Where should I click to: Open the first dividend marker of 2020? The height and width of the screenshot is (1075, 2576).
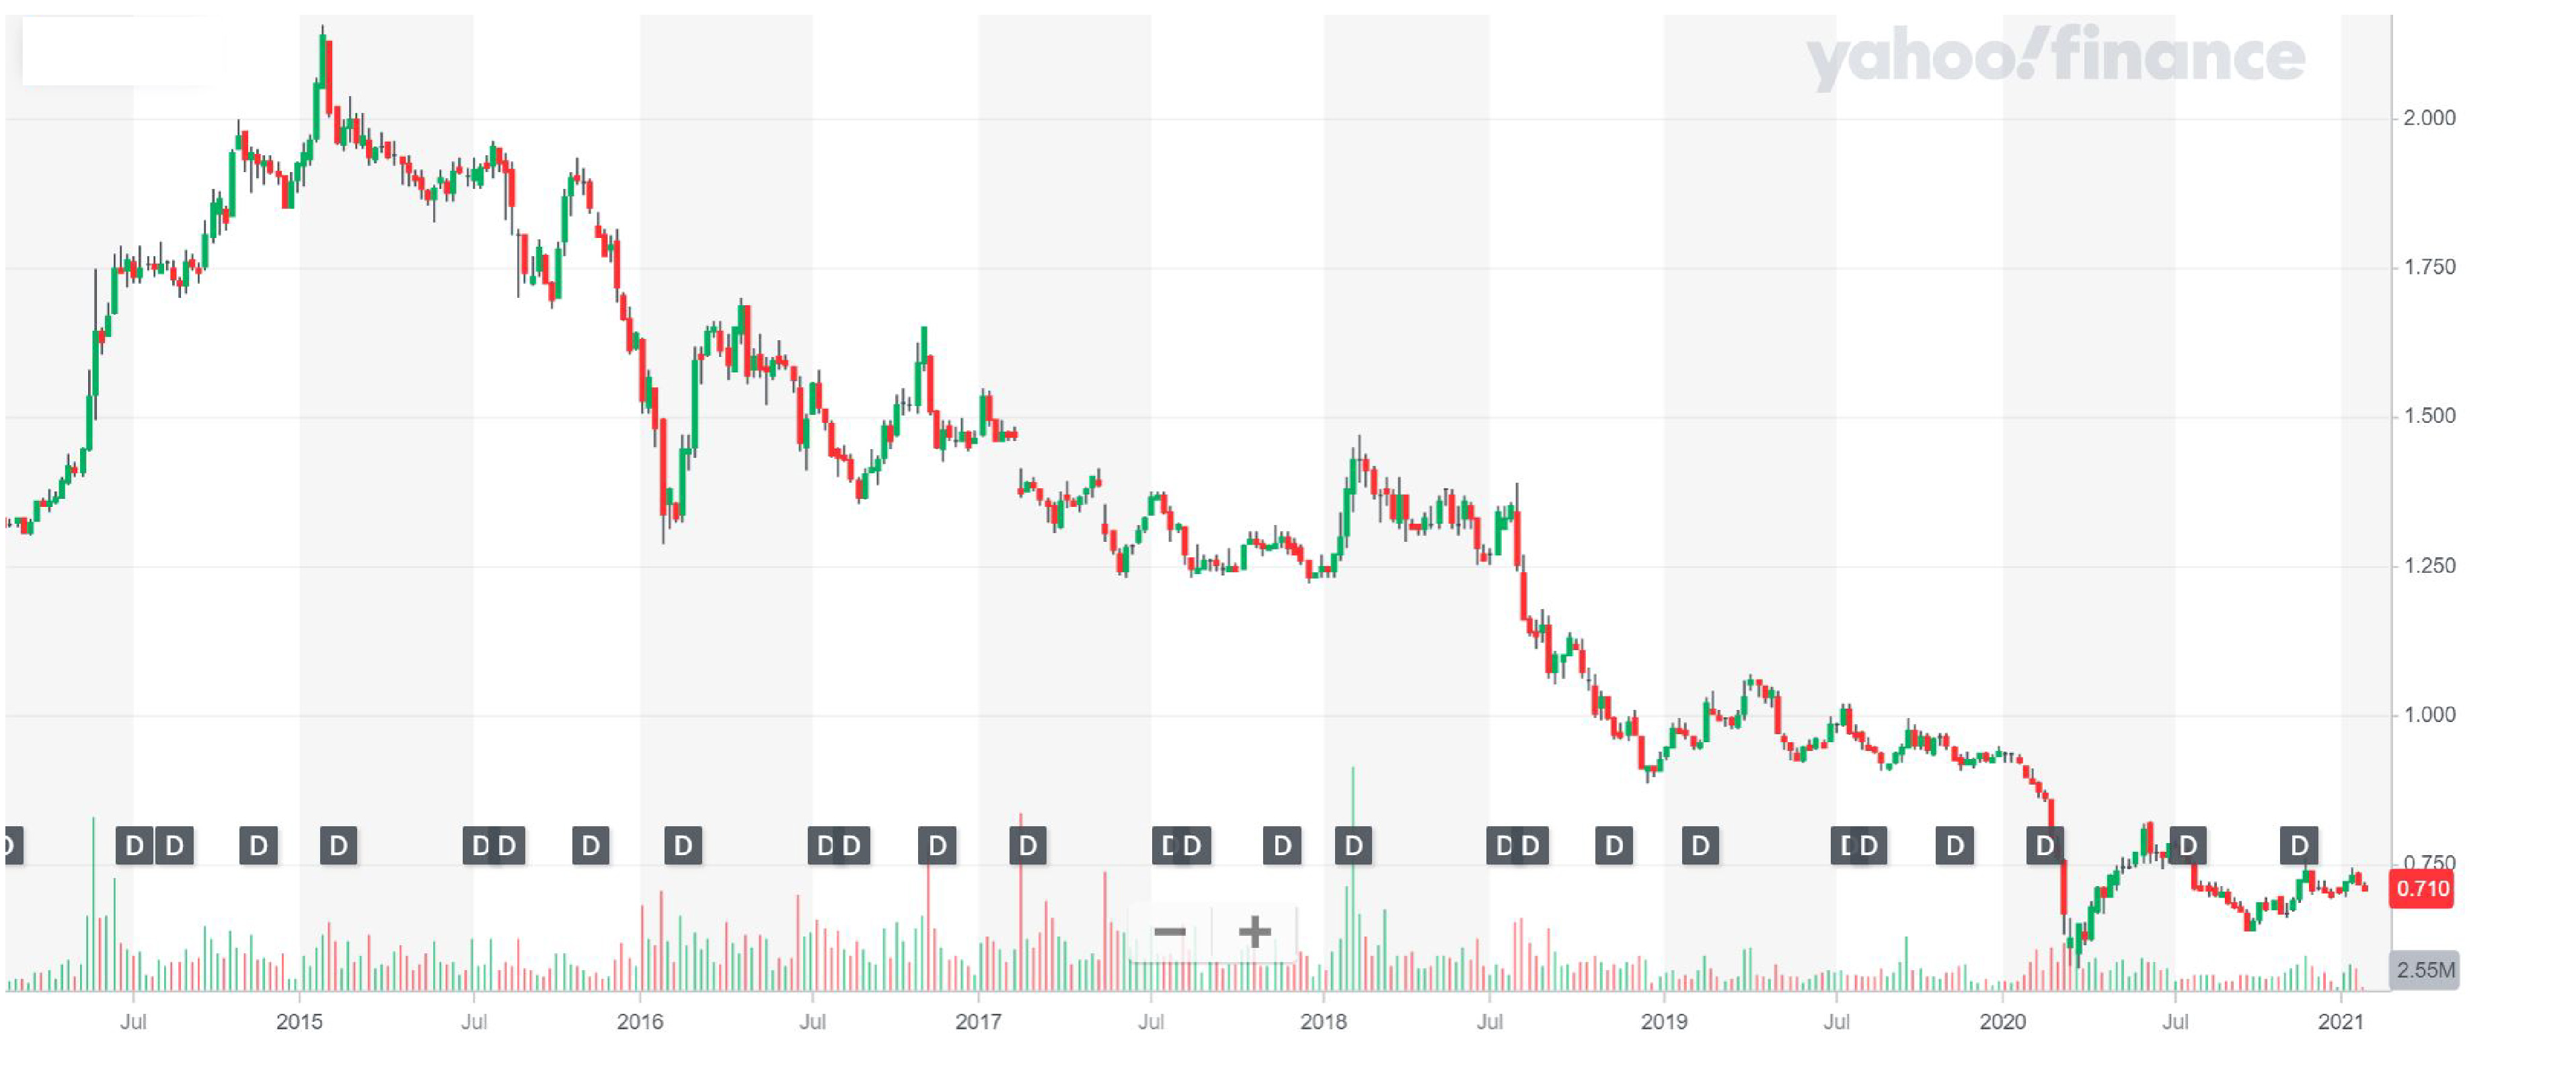[x=2045, y=846]
